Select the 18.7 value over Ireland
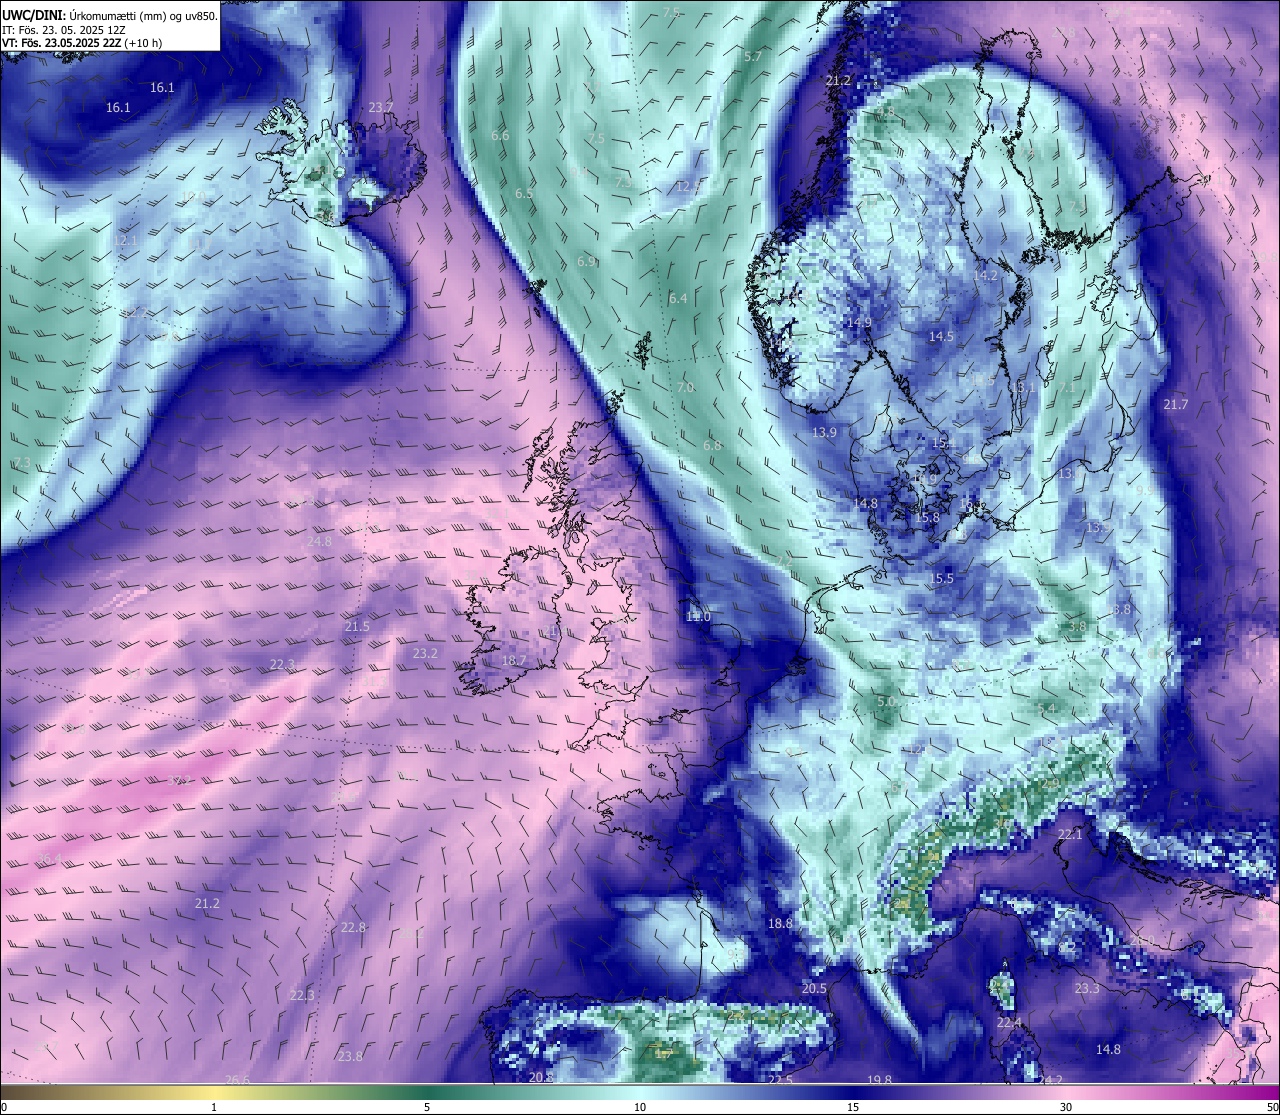Image resolution: width=1280 pixels, height=1115 pixels. point(514,660)
